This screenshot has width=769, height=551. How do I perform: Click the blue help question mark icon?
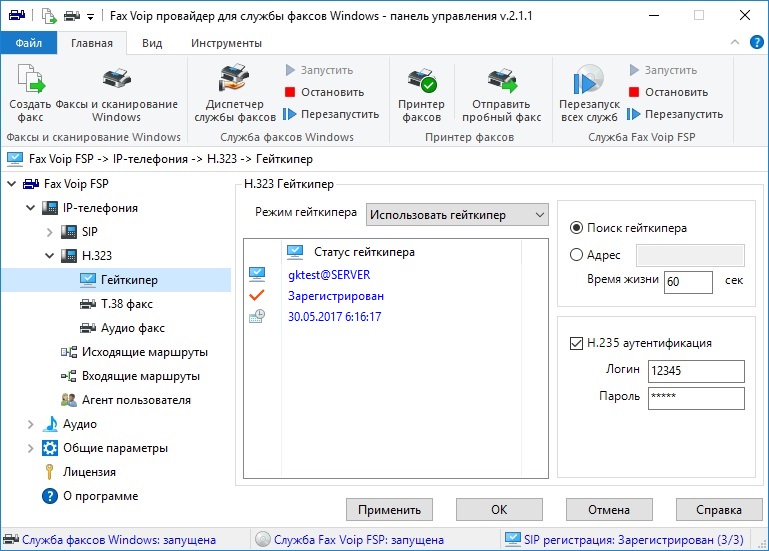(756, 42)
